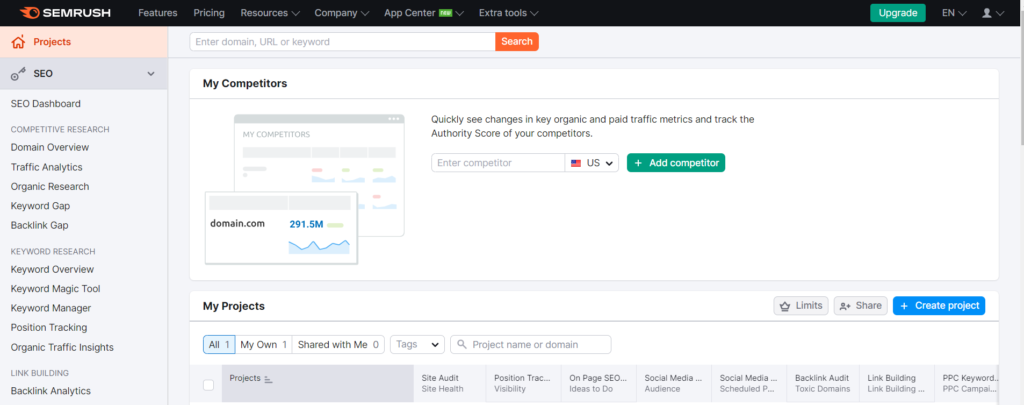The width and height of the screenshot is (1024, 405).
Task: Open the Resources menu
Action: pyautogui.click(x=270, y=13)
